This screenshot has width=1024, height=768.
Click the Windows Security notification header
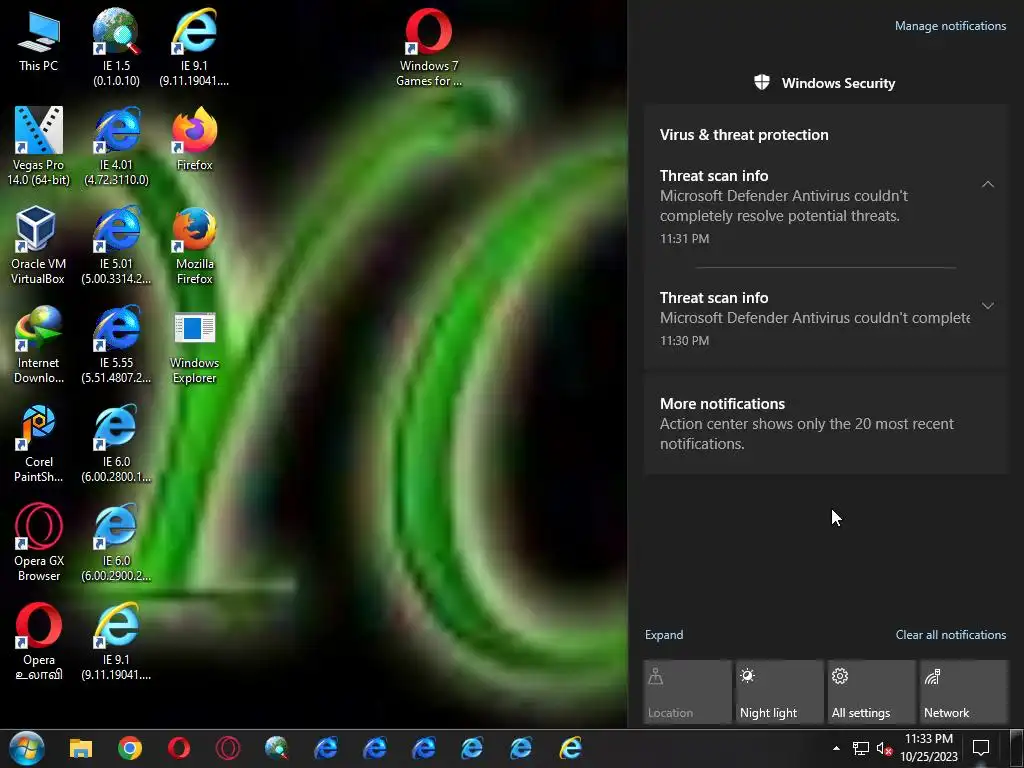[x=825, y=83]
